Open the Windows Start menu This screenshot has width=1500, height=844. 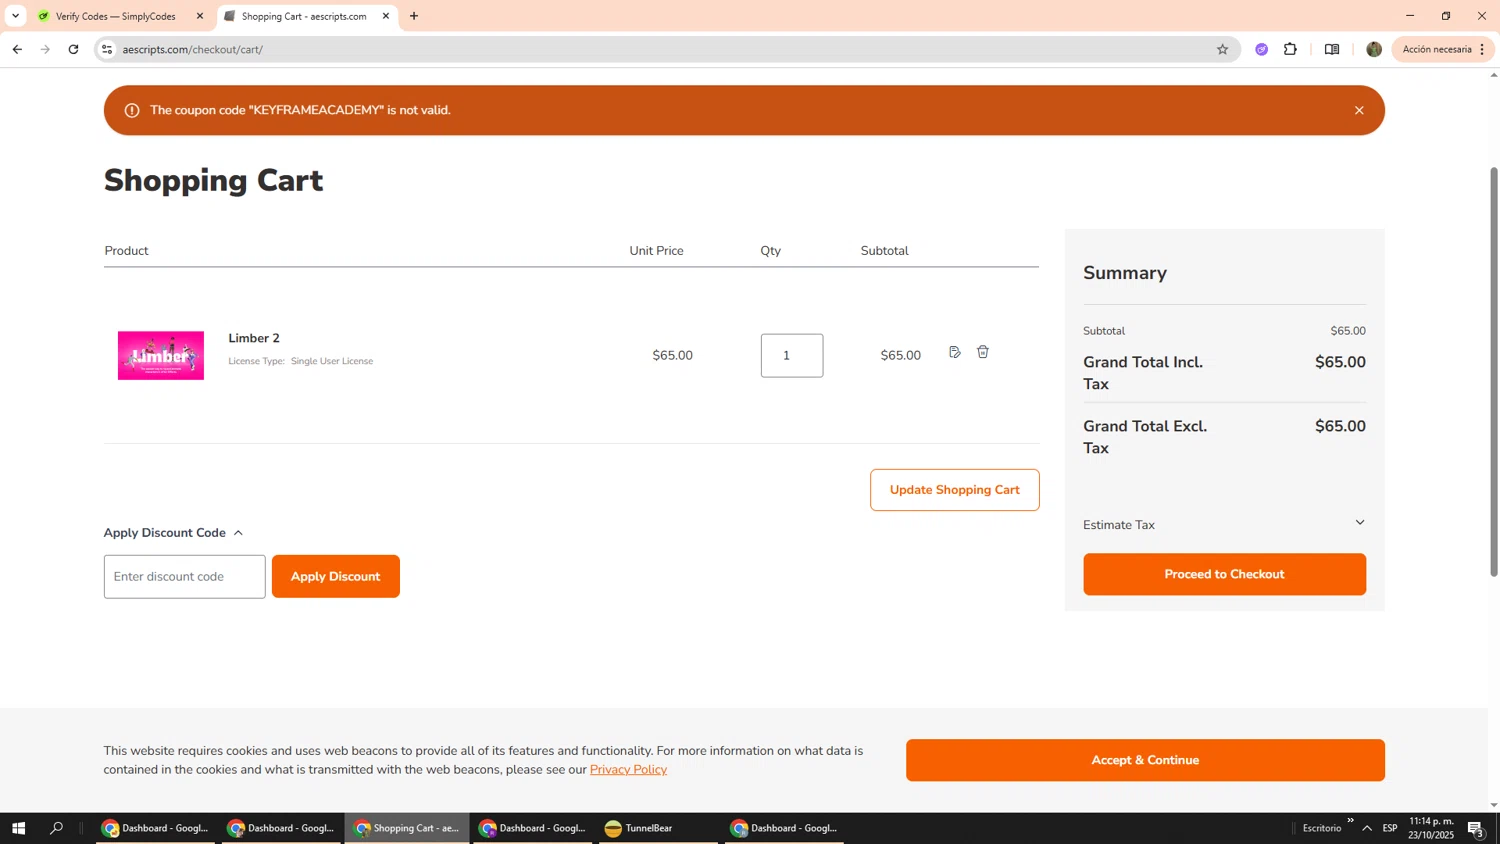tap(18, 828)
